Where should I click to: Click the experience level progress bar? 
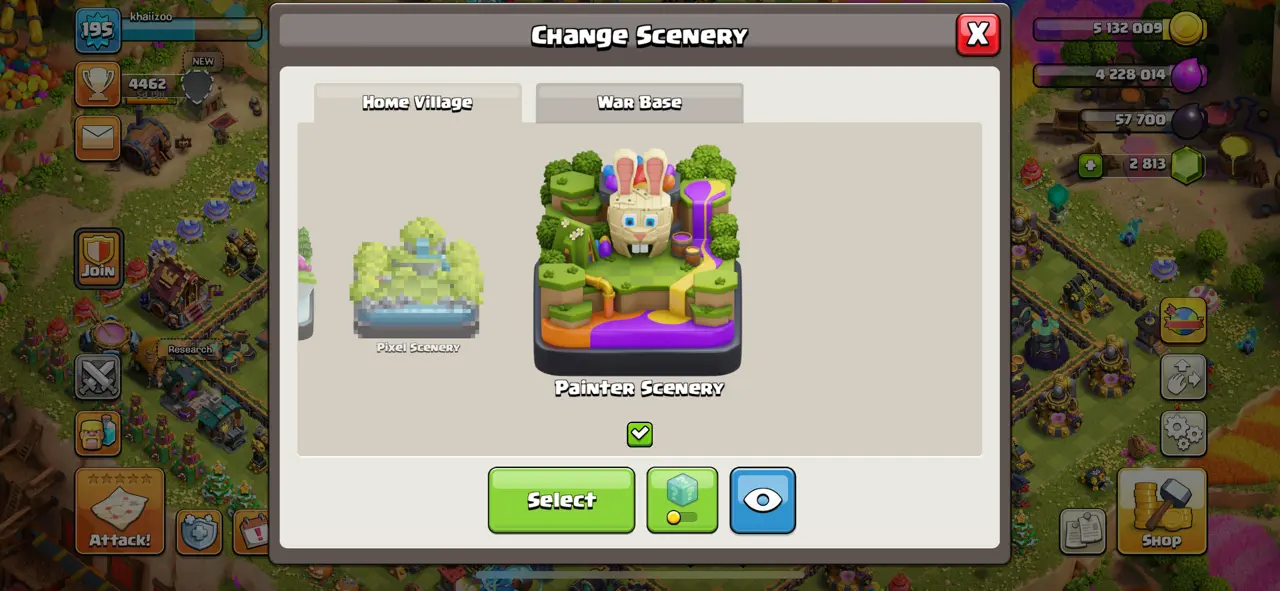pyautogui.click(x=192, y=31)
